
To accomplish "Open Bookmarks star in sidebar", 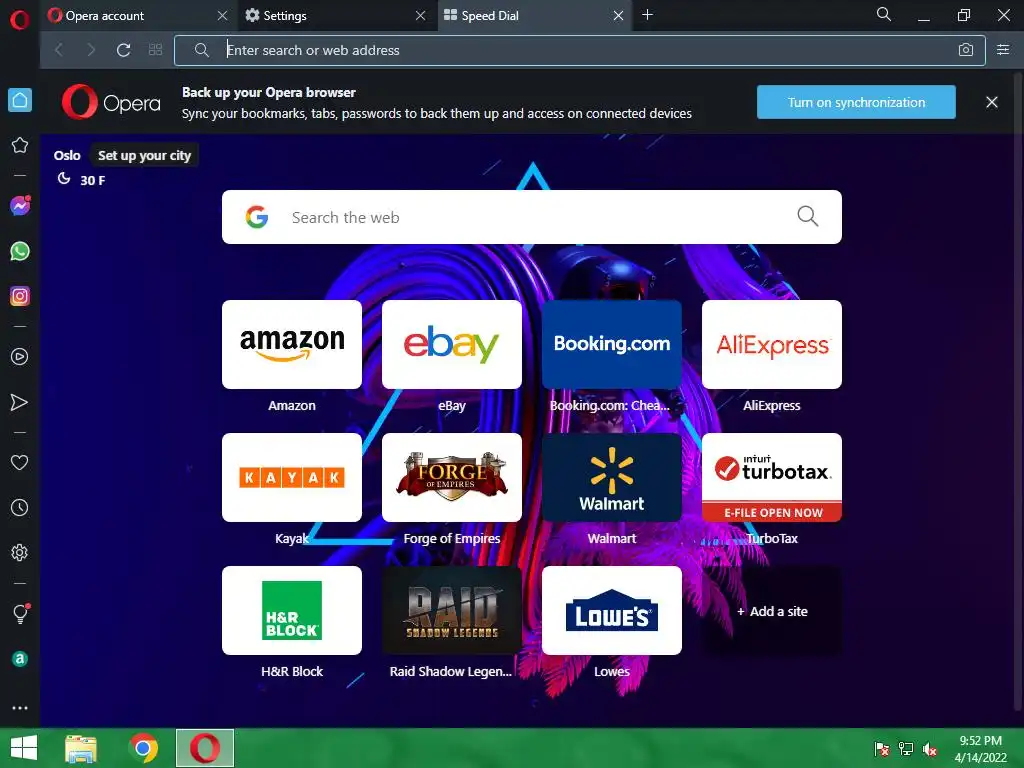I will [x=20, y=145].
